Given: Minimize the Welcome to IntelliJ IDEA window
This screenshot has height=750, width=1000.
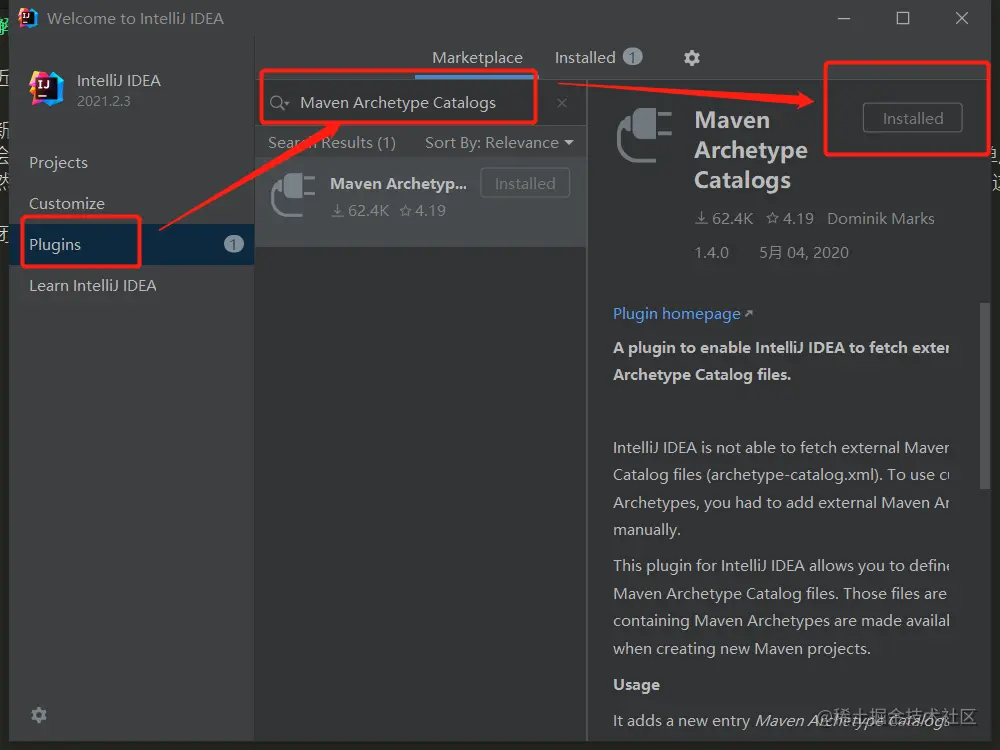Looking at the screenshot, I should [x=844, y=18].
